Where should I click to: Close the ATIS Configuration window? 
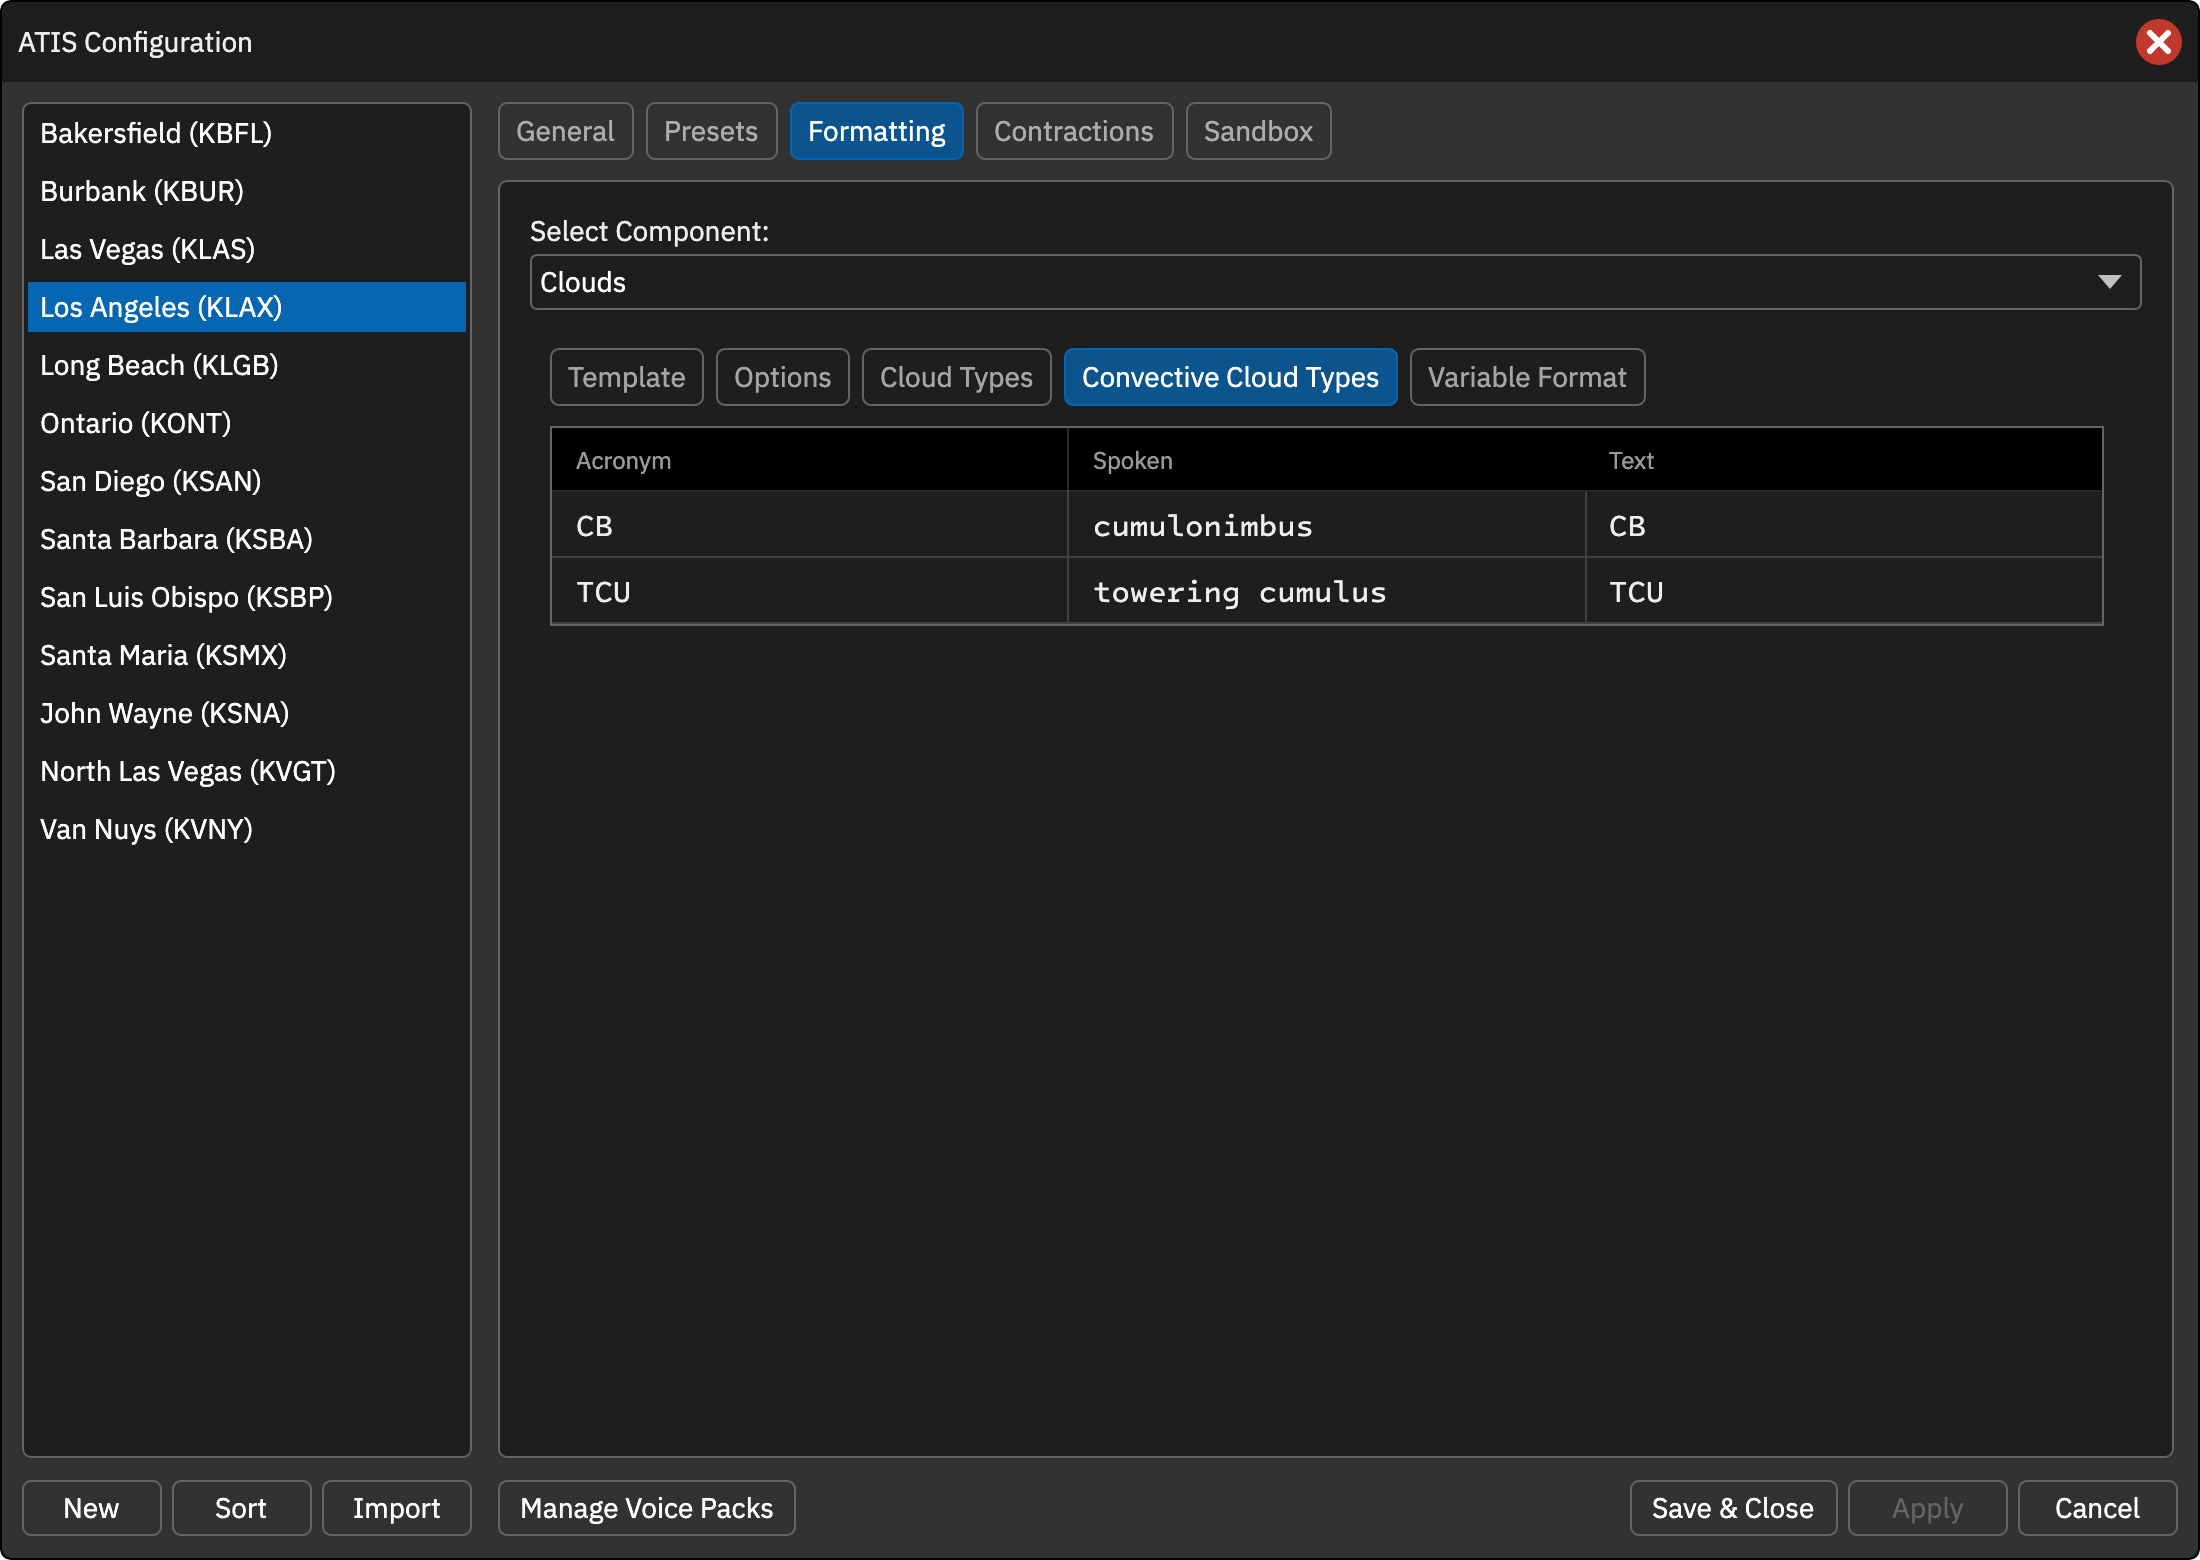pyautogui.click(x=2158, y=42)
